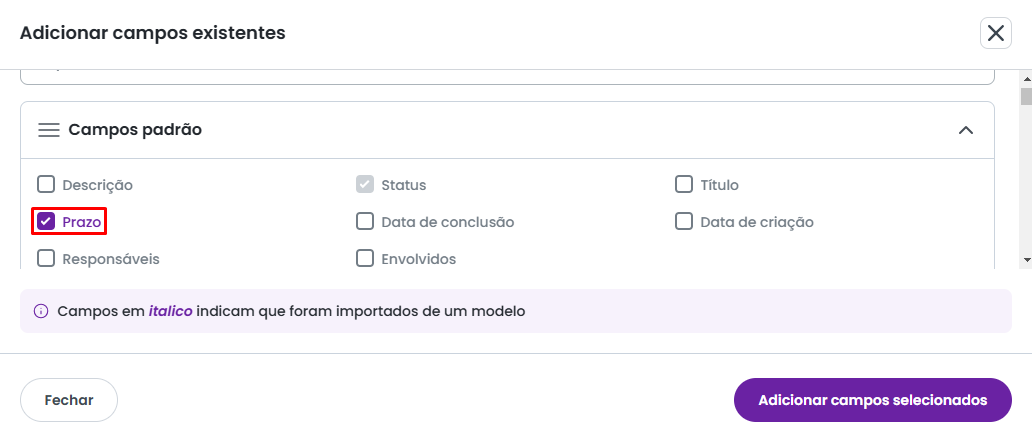
Task: Click the vertical scrollbar thumb
Action: click(1025, 97)
